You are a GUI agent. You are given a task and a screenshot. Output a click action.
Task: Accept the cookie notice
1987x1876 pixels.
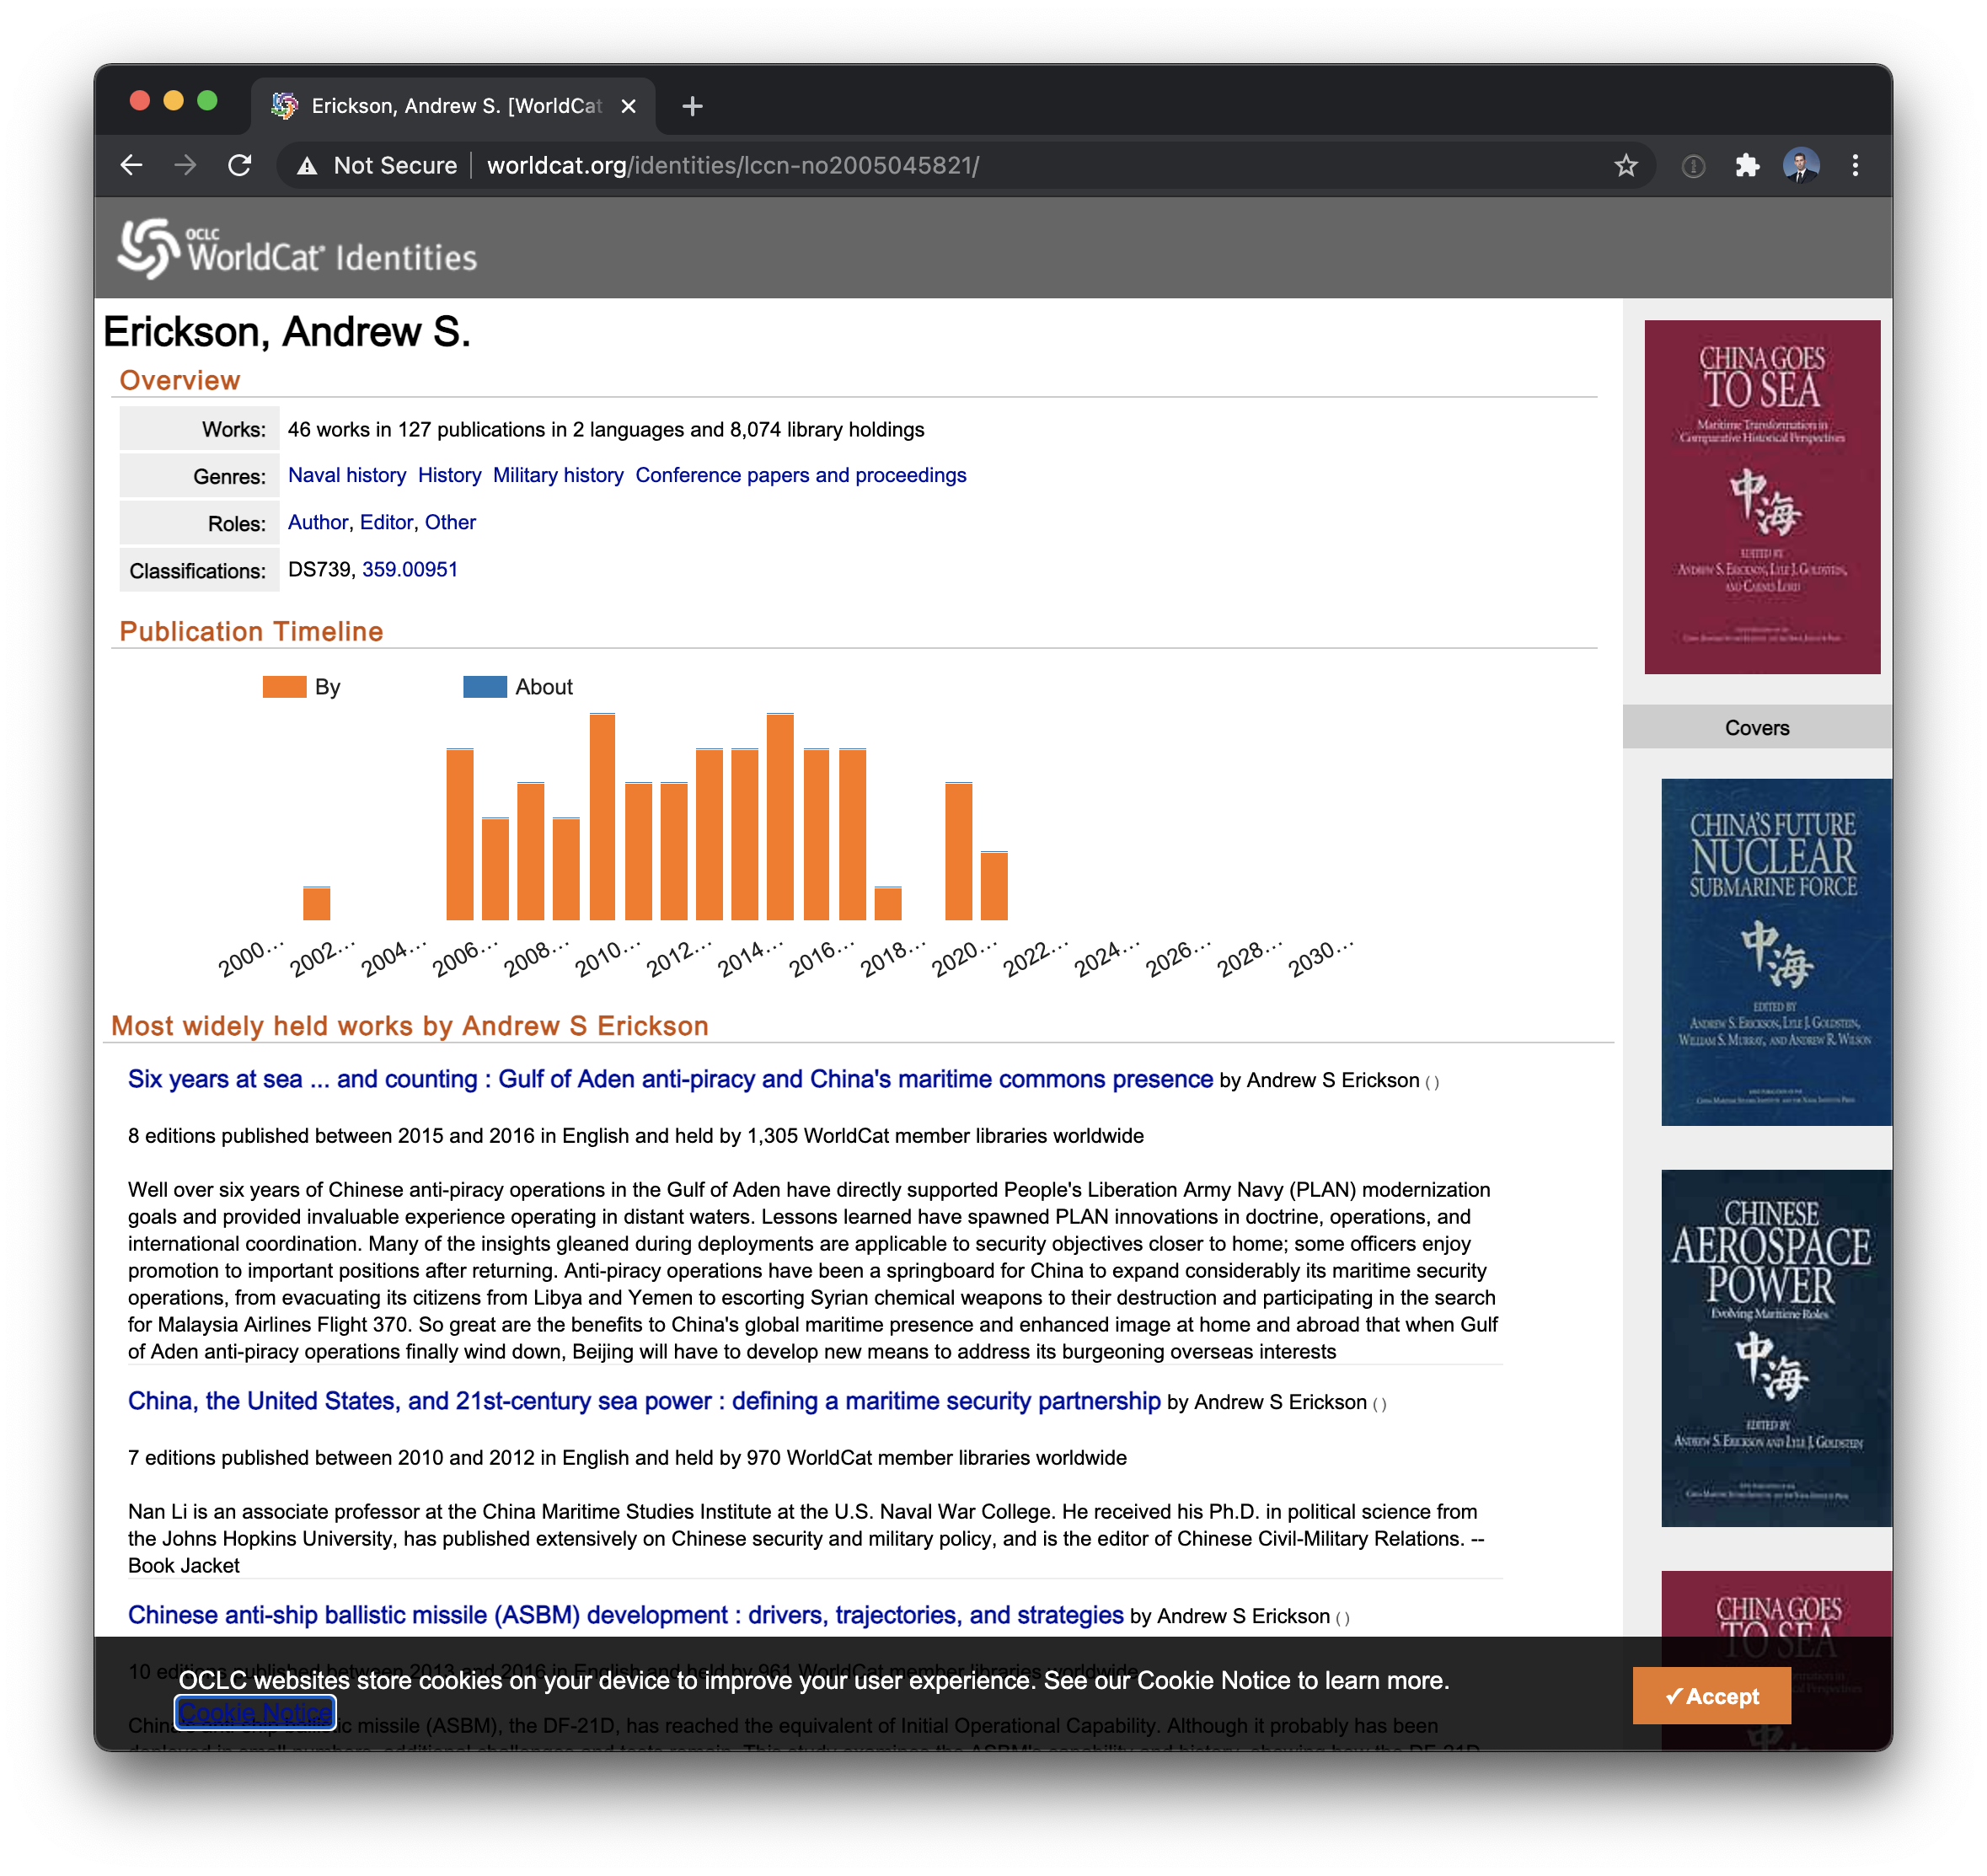1711,1696
